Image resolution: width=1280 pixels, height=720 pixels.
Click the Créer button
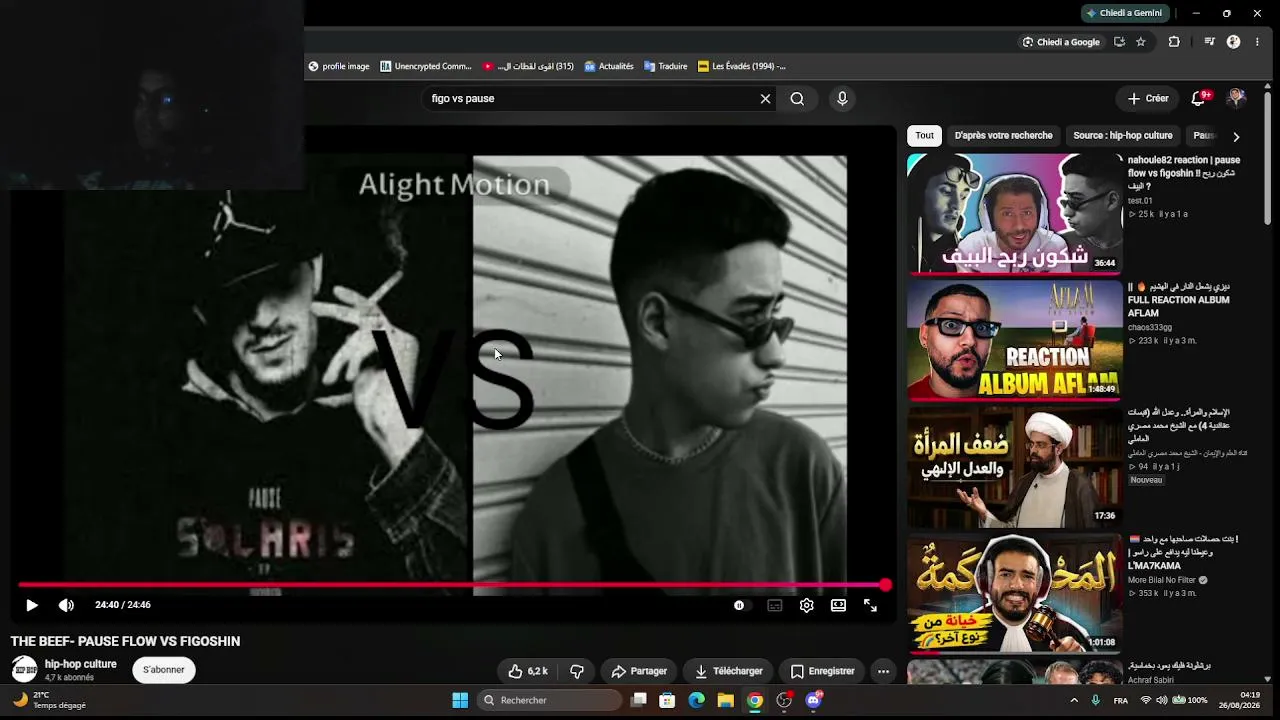pos(1148,99)
